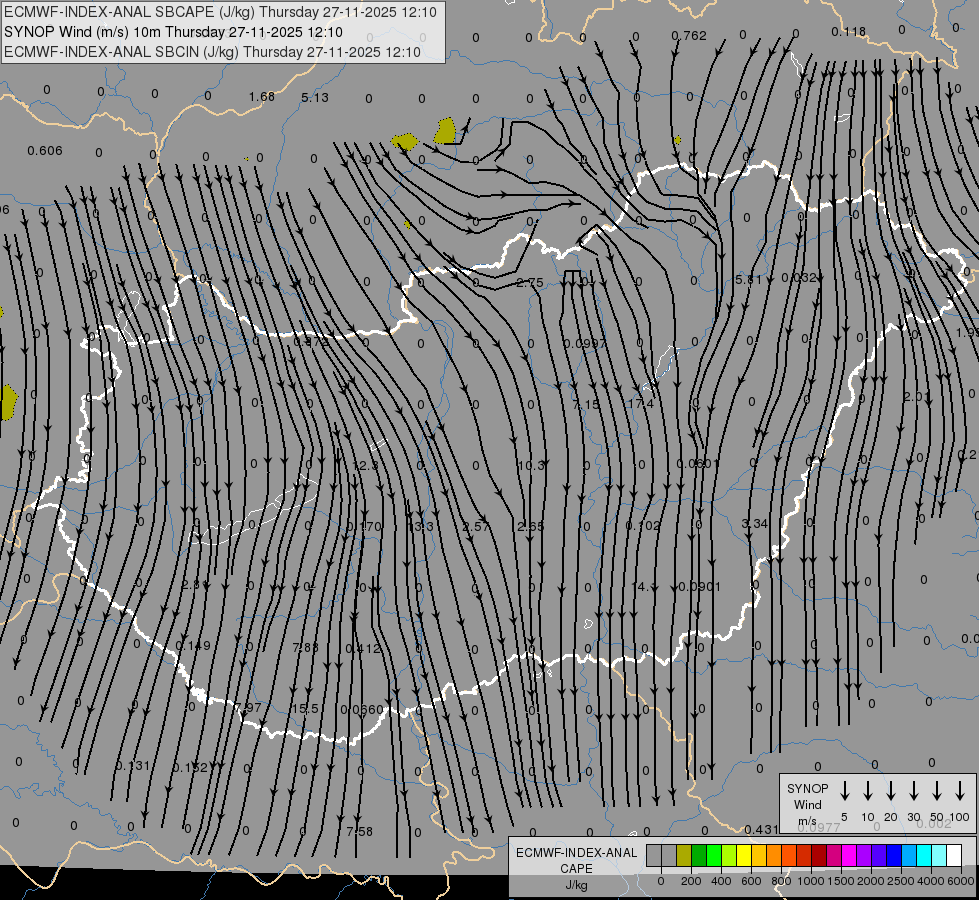Click the 6000 tick in CAPE legend
Screen dimensions: 979x900
tap(961, 881)
